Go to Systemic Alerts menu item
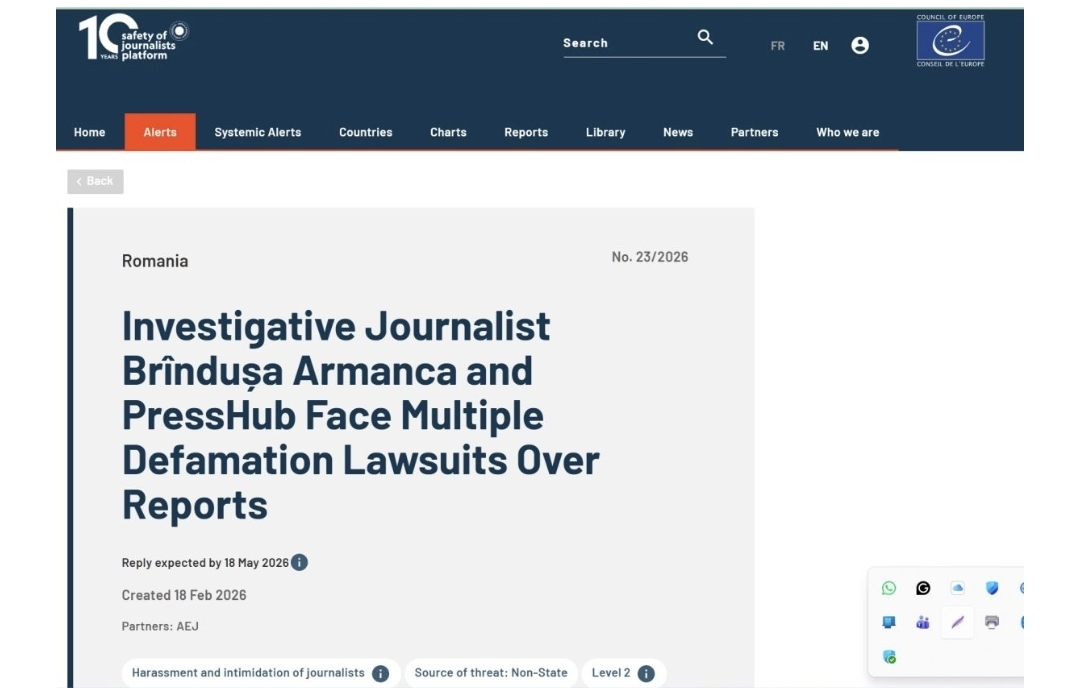Screen dimensions: 1080x688 (257, 132)
